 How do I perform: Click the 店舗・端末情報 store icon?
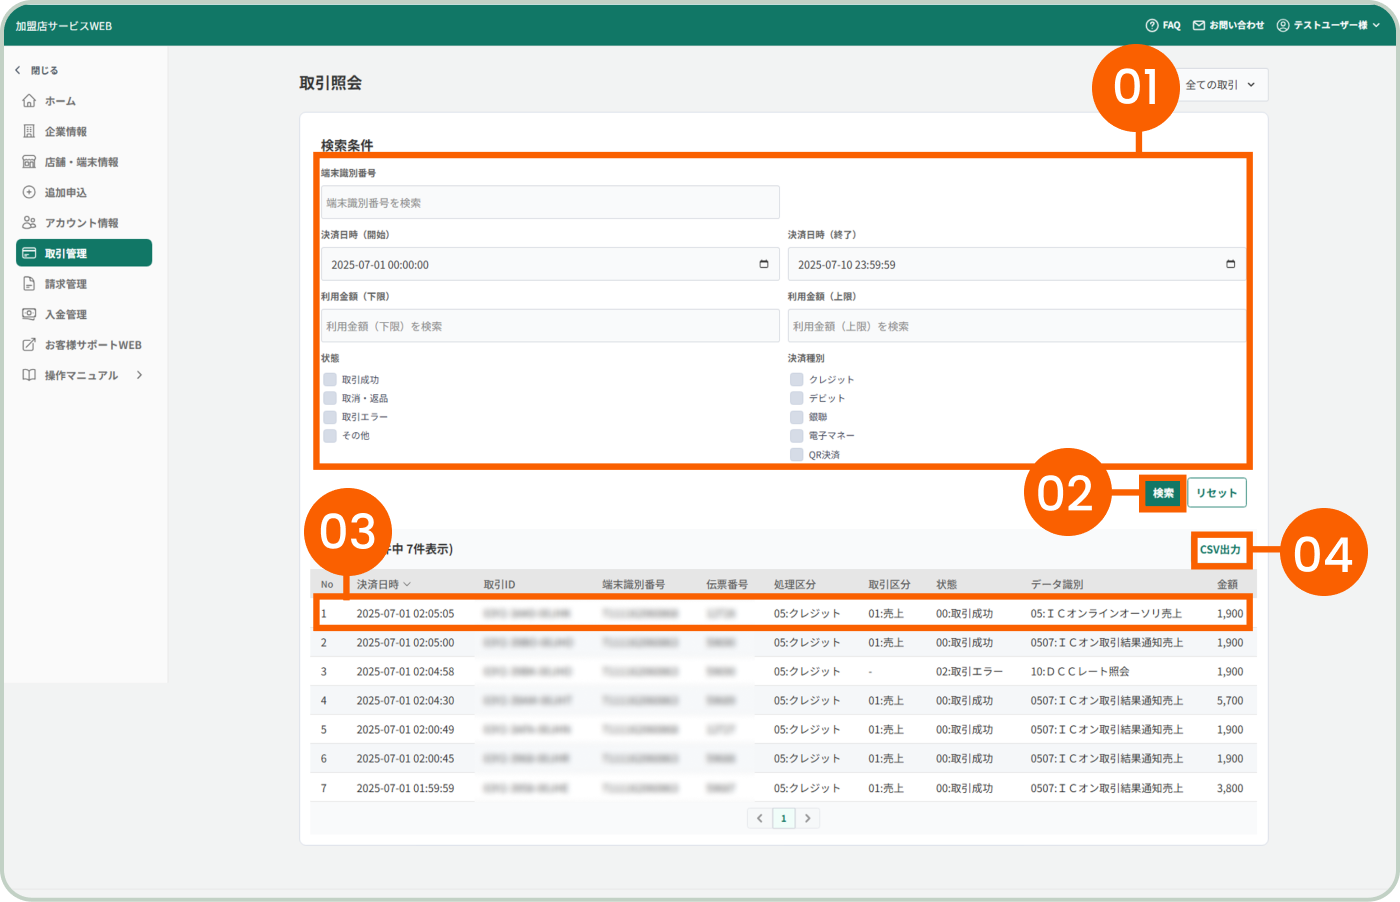click(x=29, y=162)
